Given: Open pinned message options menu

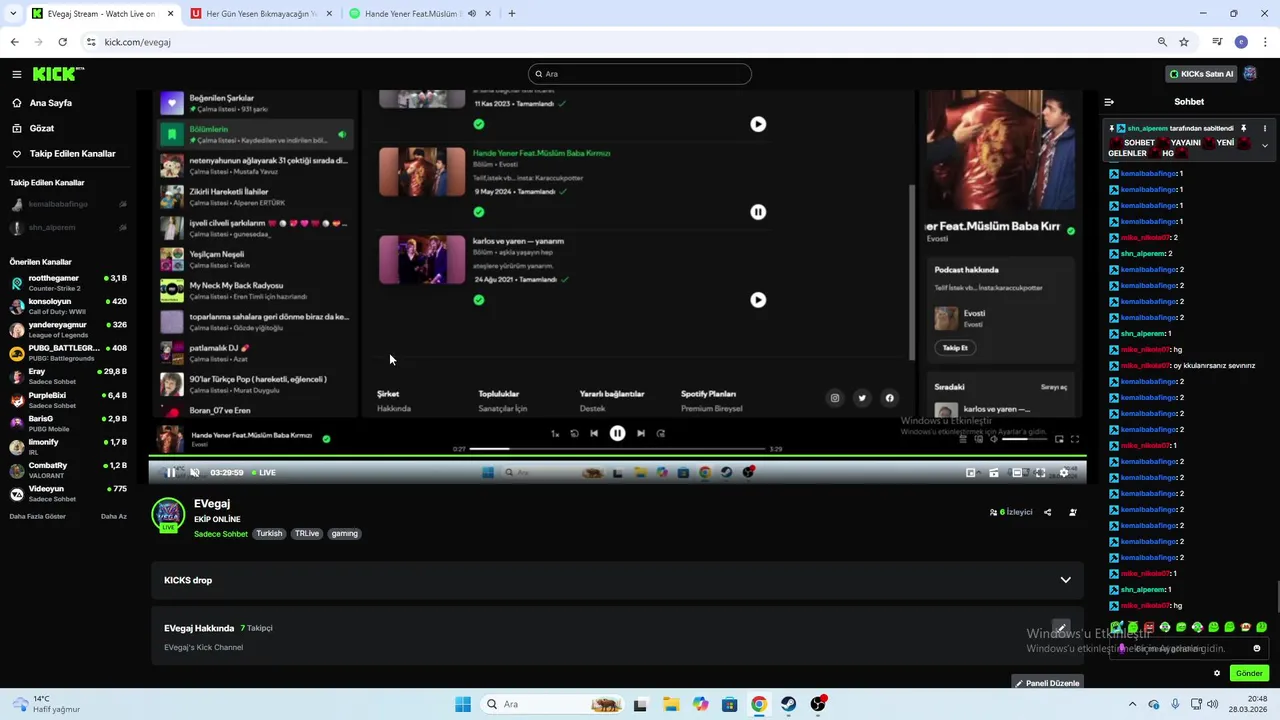Looking at the screenshot, I should pyautogui.click(x=1264, y=129).
